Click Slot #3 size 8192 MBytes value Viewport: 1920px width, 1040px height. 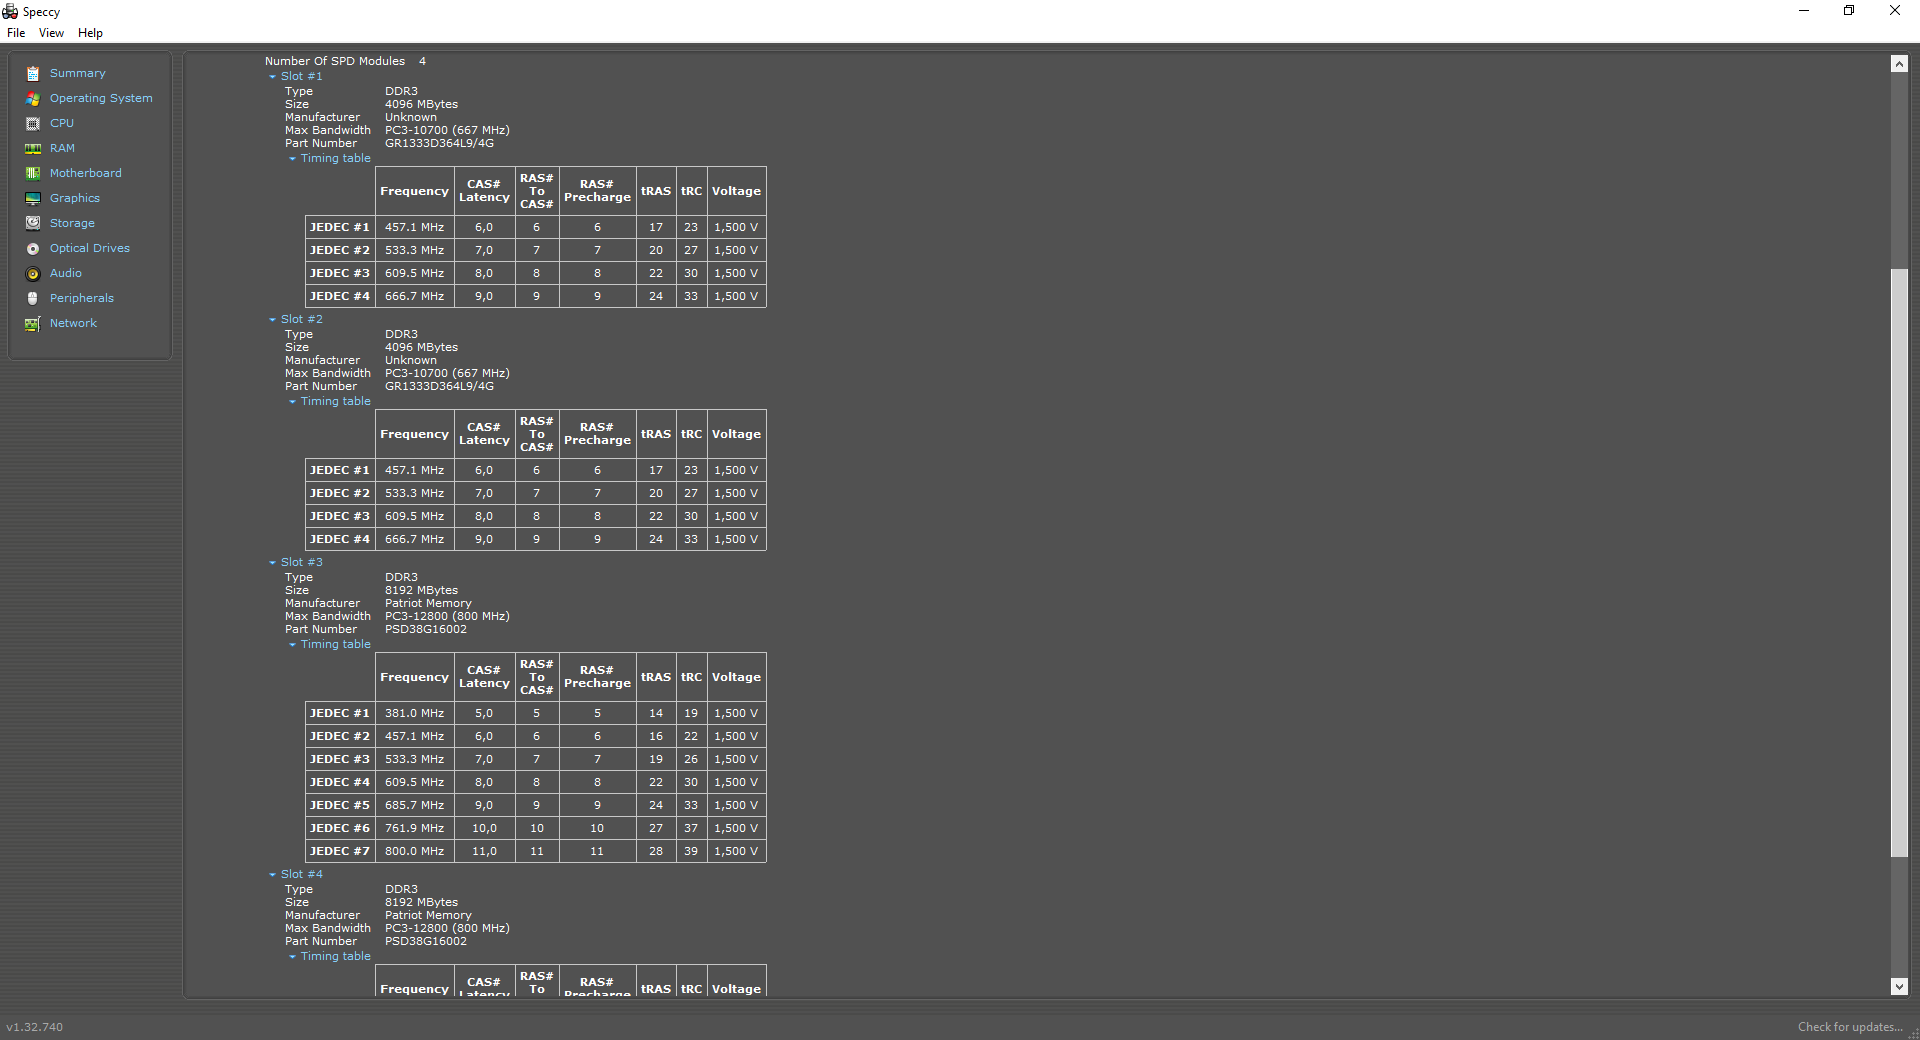click(421, 590)
